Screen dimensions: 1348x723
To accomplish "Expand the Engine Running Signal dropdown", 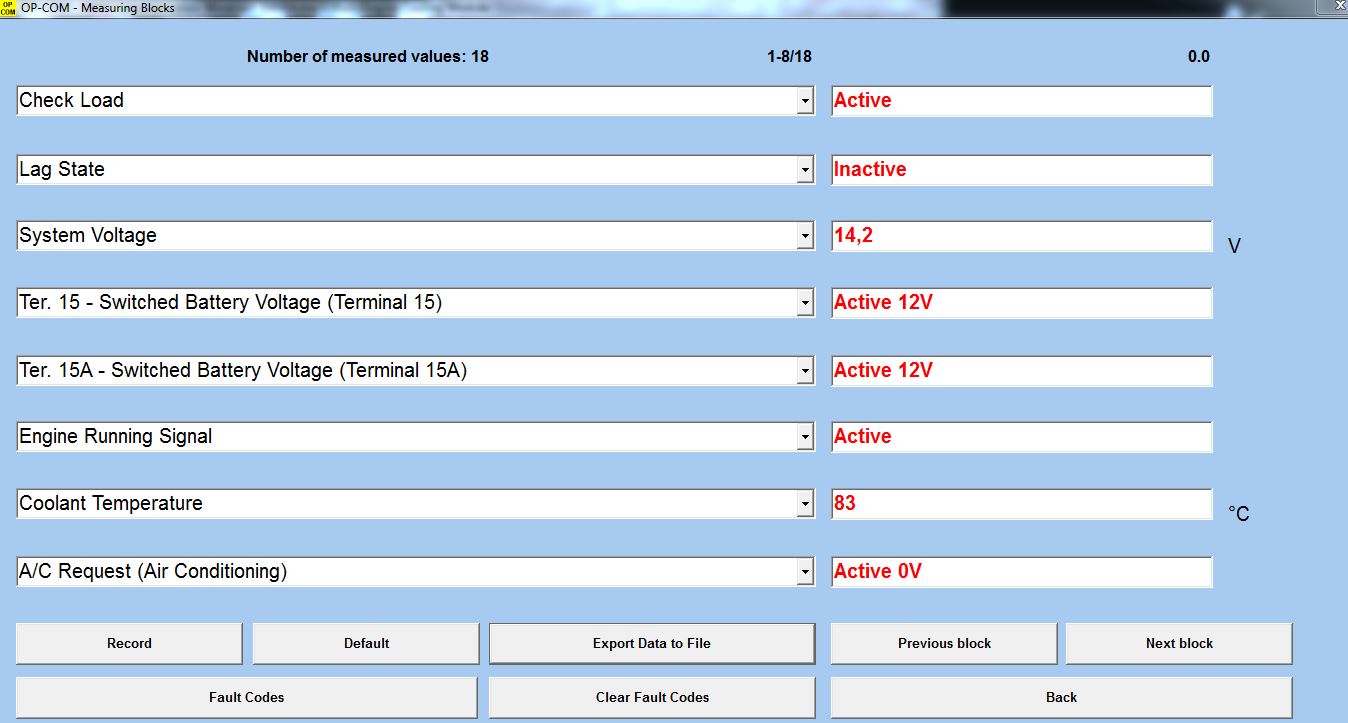I will coord(805,437).
